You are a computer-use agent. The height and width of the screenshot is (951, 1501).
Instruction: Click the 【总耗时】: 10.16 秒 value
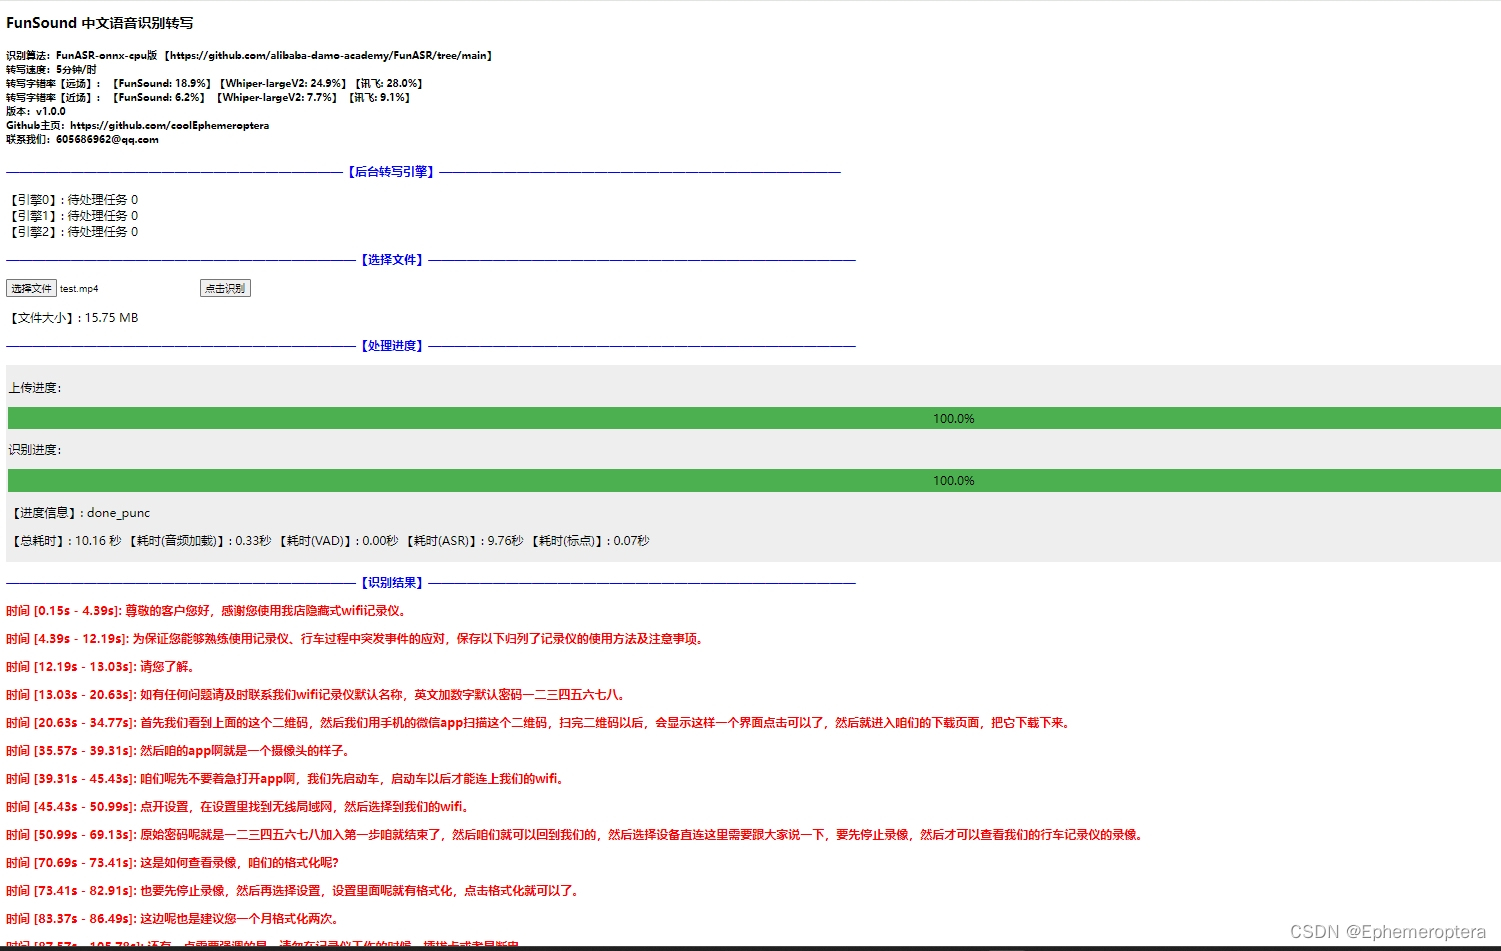tap(66, 541)
